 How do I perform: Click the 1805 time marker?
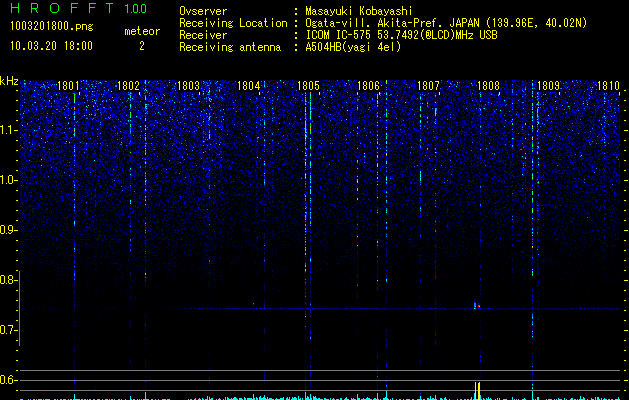click(x=308, y=86)
